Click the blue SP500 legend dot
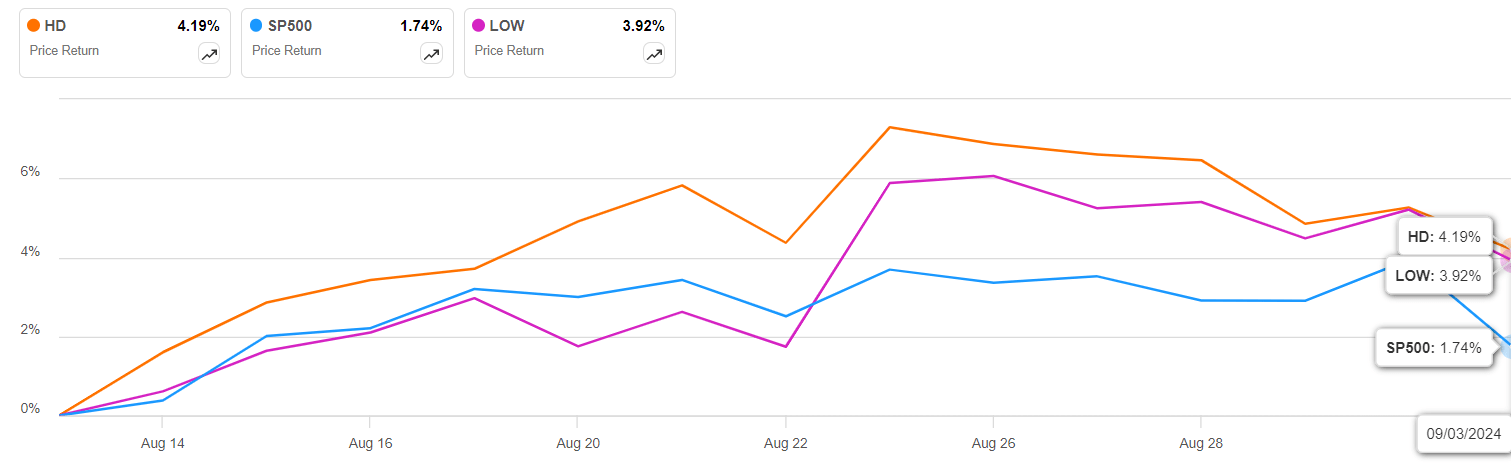Viewport: 1511px width, 476px height. coord(258,26)
